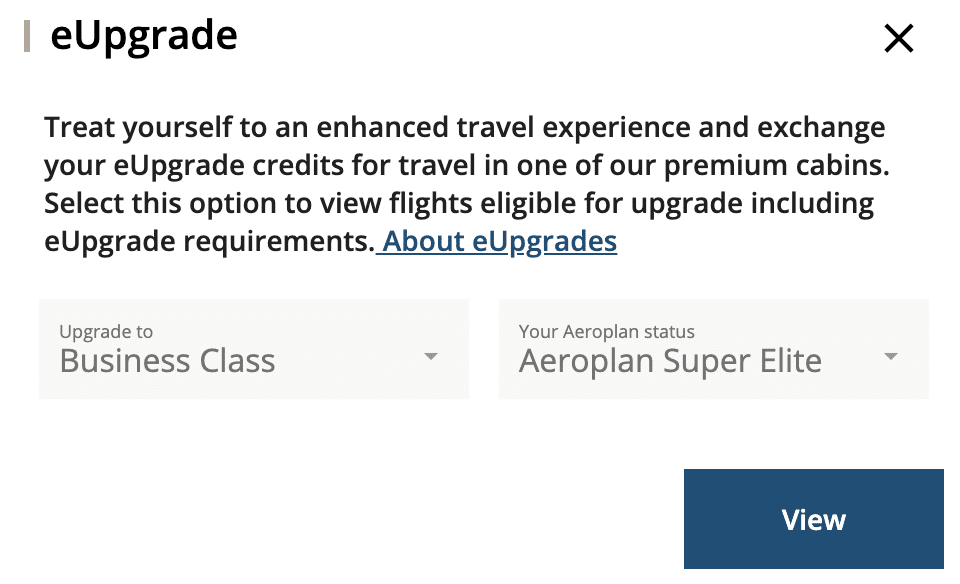This screenshot has height=584, width=960.
Task: Click the eUpgrade heading title
Action: click(144, 36)
